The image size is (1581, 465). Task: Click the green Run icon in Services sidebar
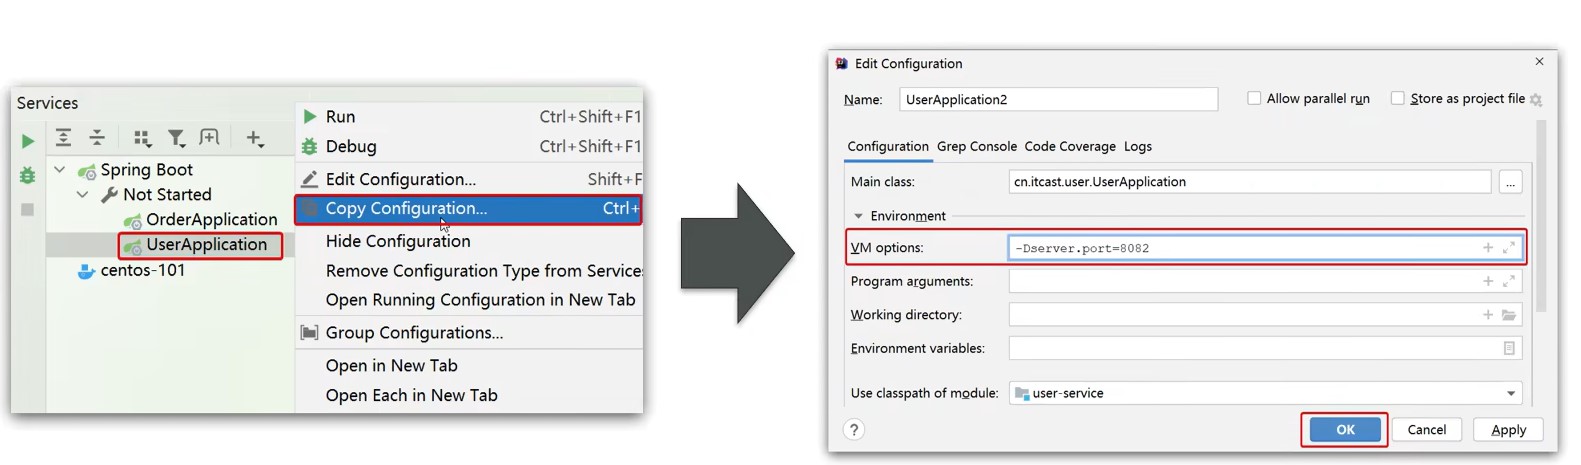(28, 141)
